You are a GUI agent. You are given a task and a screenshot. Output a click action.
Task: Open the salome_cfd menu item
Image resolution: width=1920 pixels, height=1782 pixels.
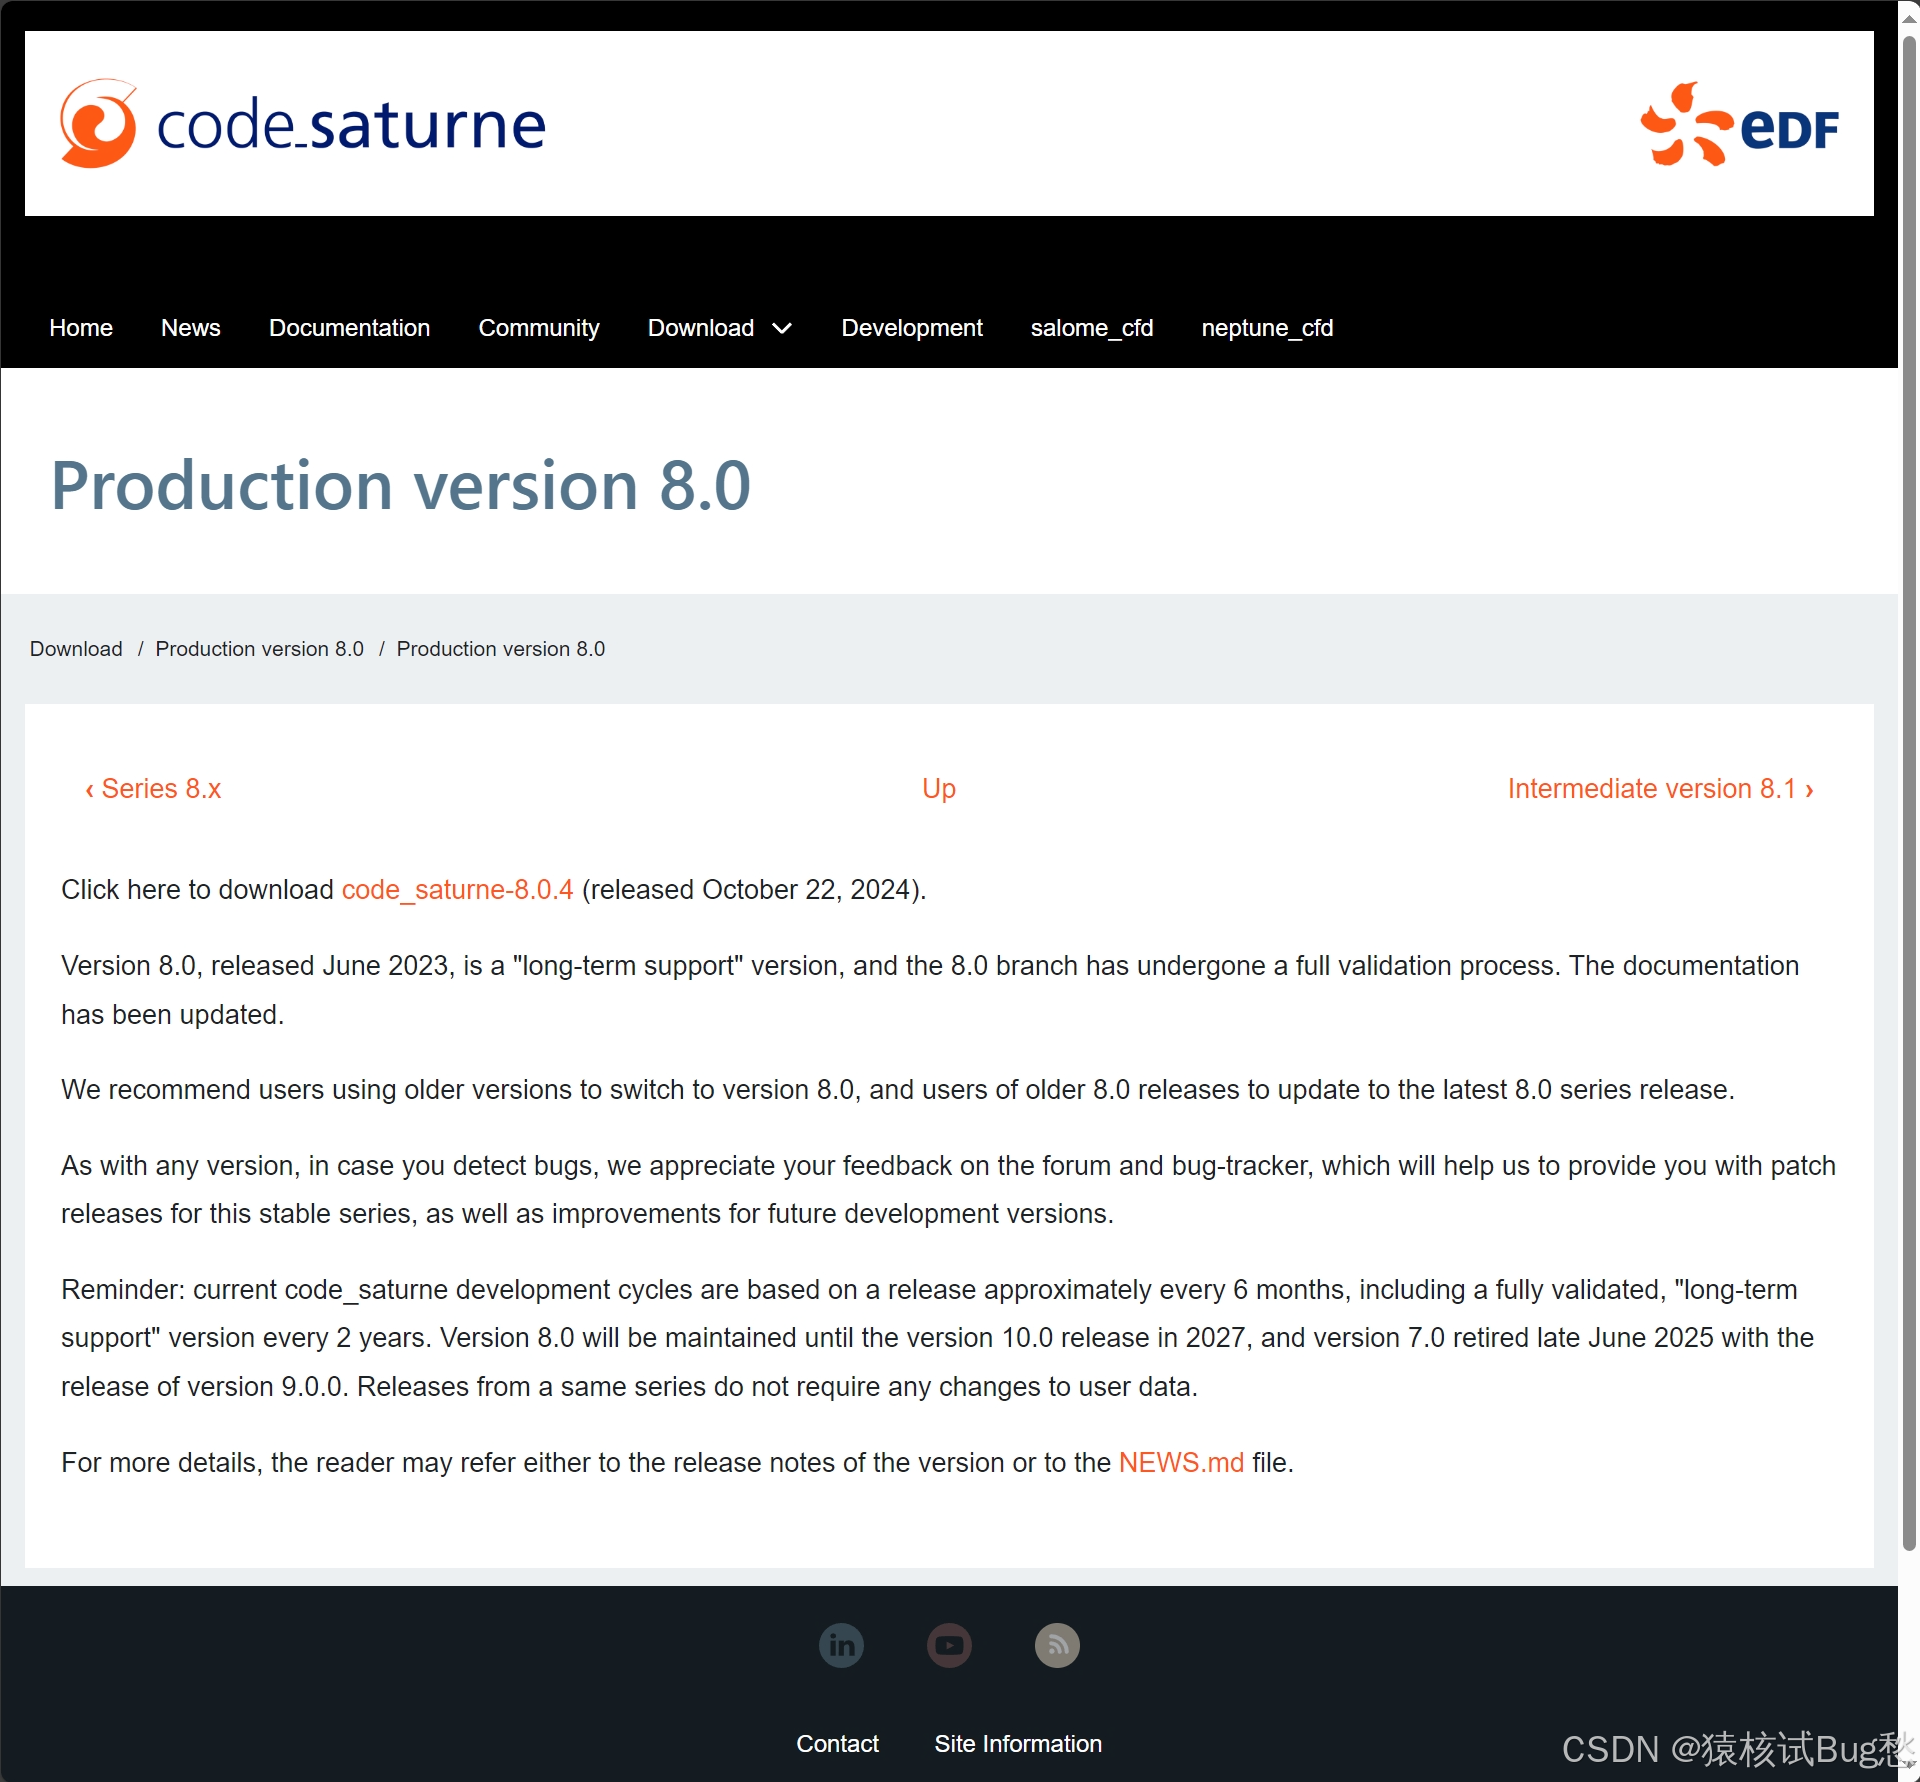1091,328
